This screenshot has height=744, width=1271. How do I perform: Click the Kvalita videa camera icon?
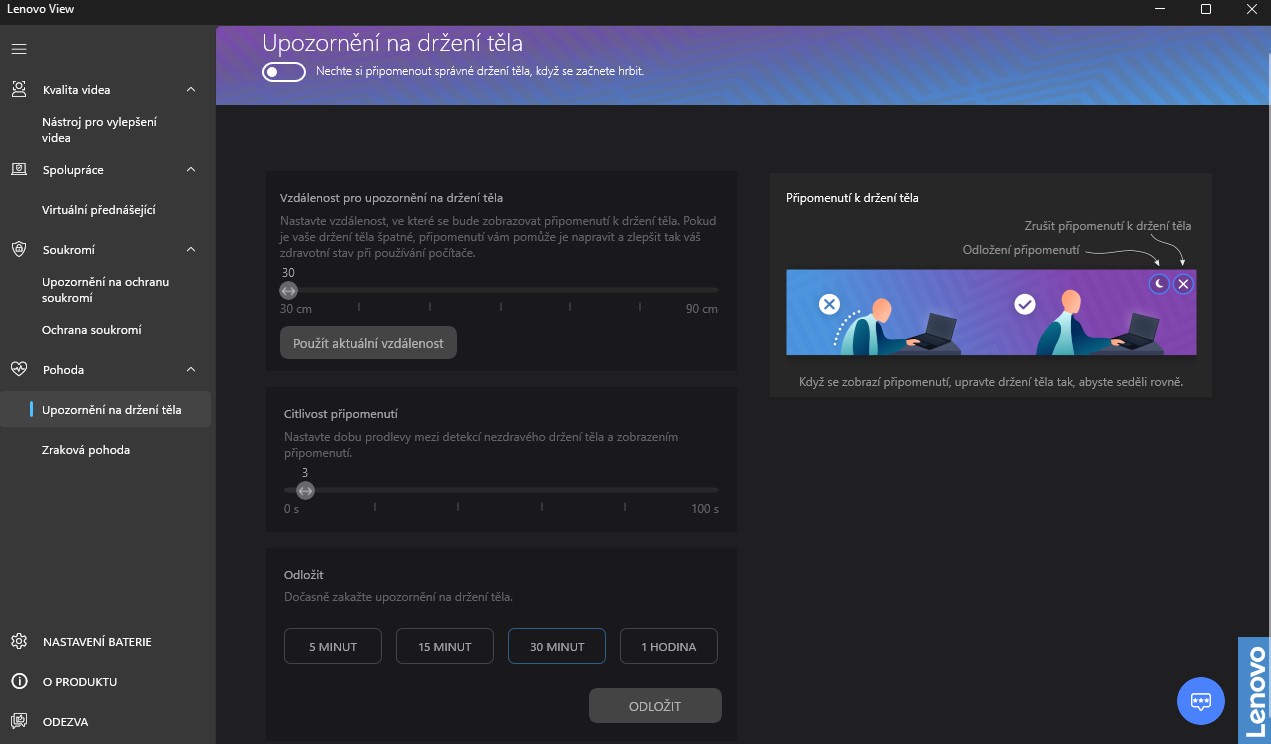tap(19, 90)
